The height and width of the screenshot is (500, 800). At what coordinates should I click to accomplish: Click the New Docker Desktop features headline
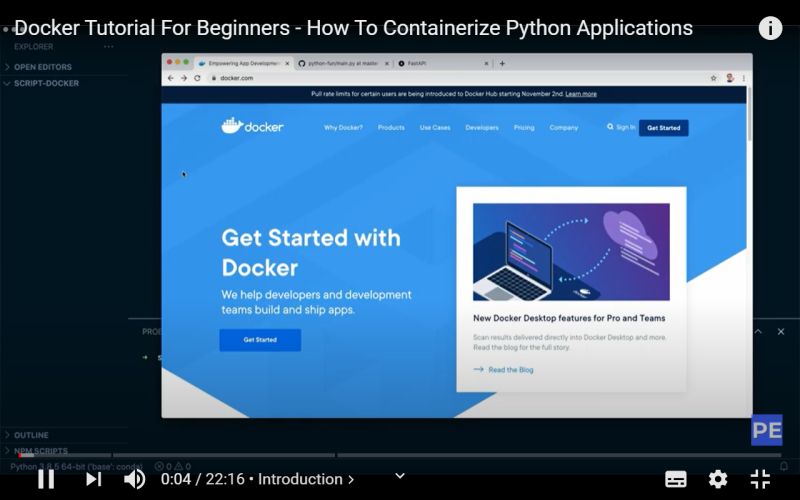pos(569,318)
